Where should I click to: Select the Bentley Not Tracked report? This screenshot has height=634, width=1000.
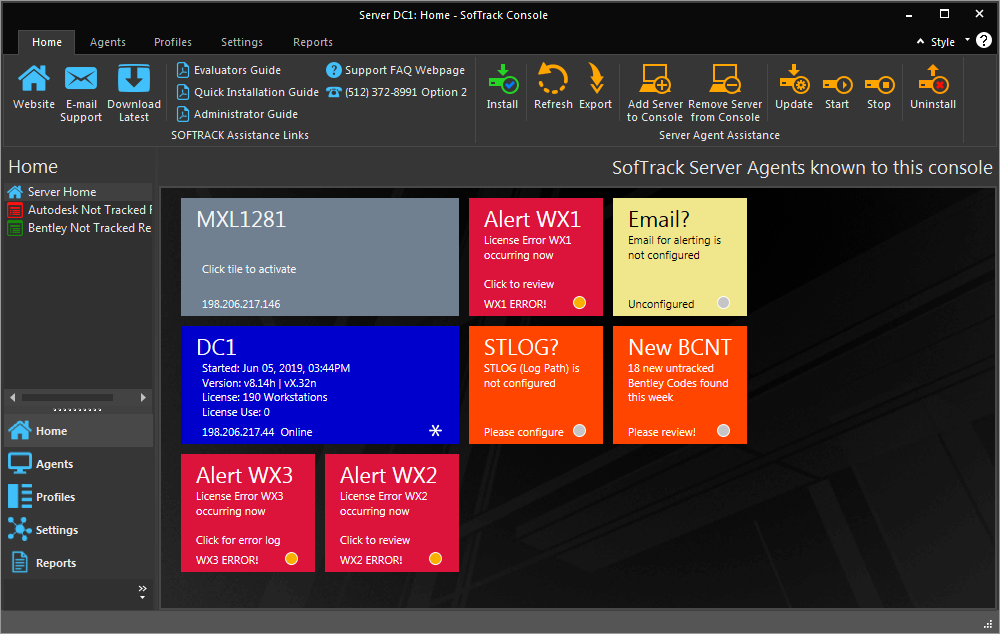pos(78,228)
